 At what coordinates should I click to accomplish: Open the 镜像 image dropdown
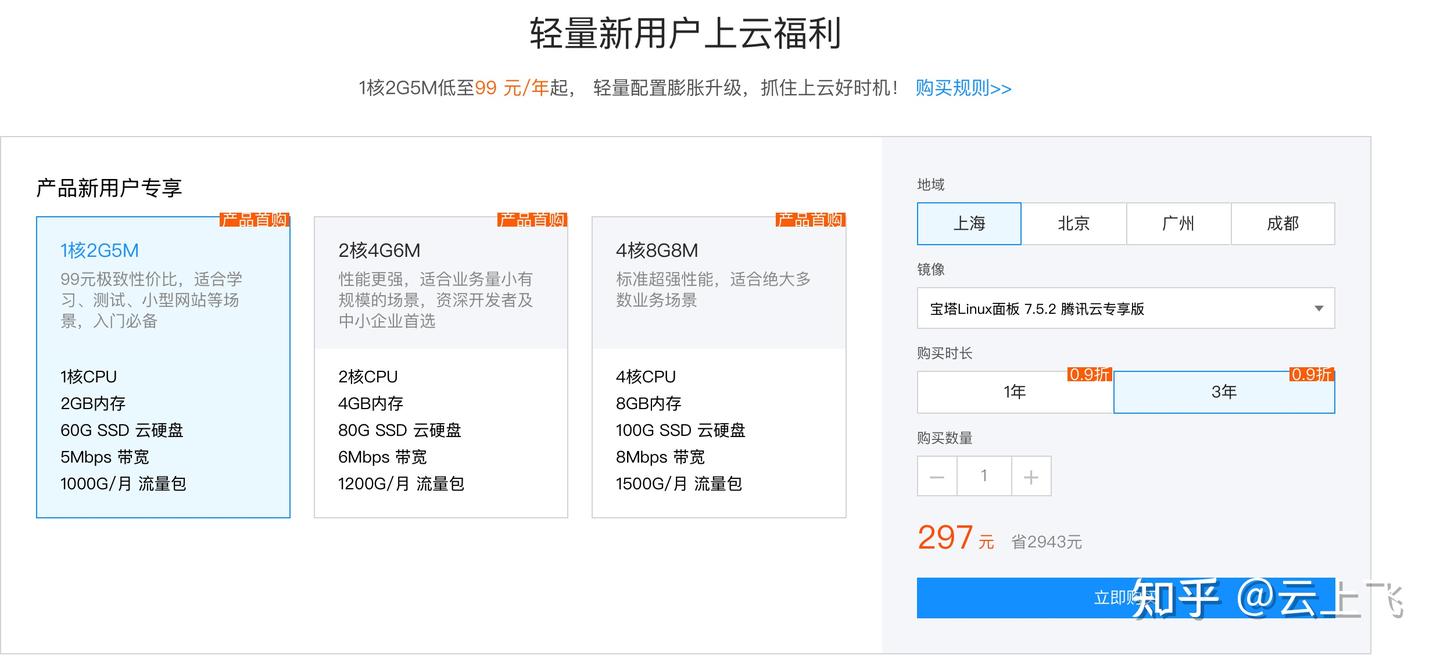1125,308
